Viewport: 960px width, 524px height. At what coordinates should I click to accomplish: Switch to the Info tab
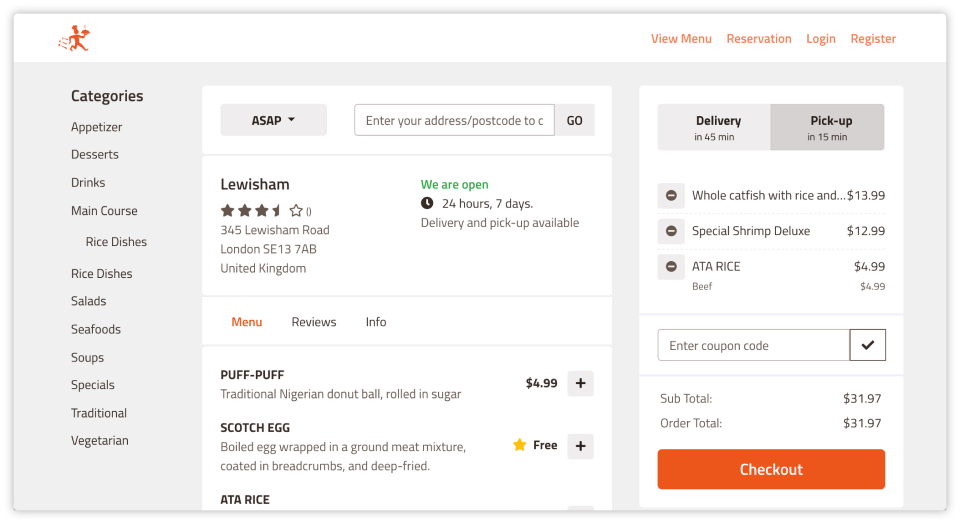[x=376, y=322]
